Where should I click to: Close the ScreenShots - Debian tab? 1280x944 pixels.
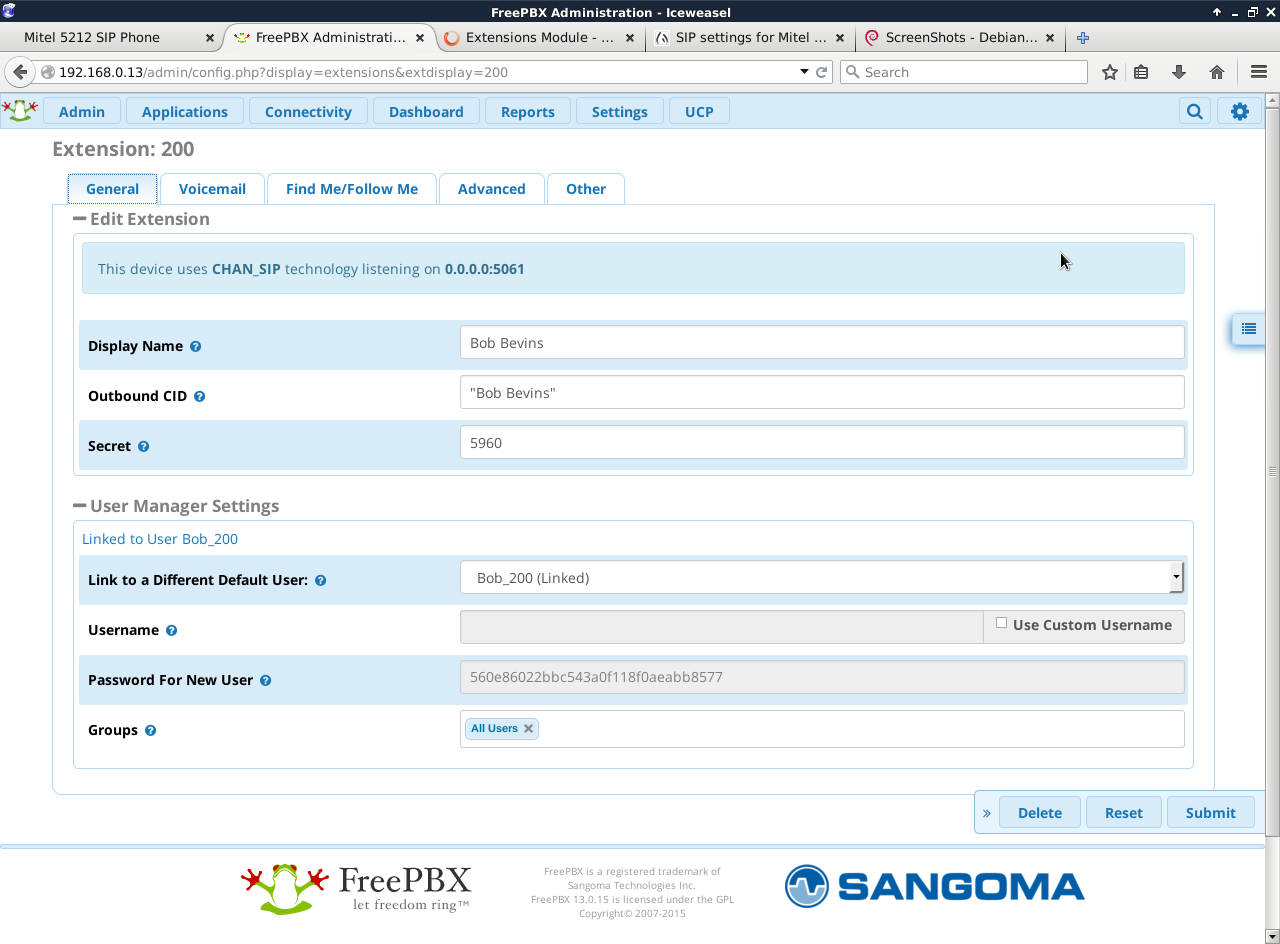pos(1050,38)
